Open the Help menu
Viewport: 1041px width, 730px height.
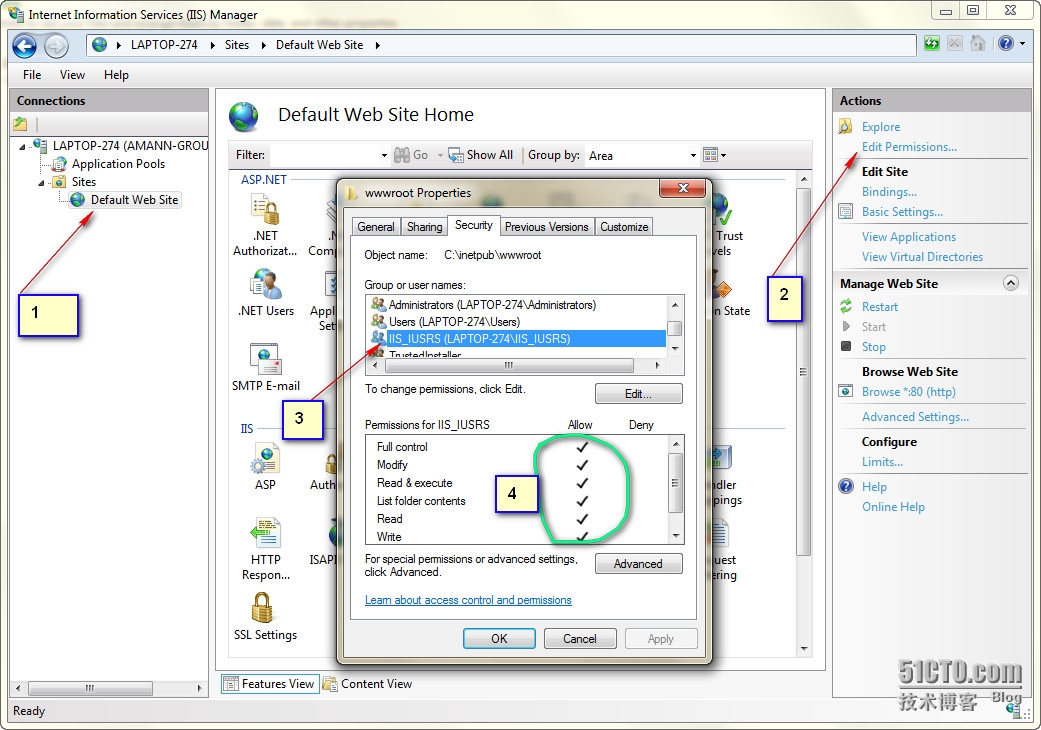pyautogui.click(x=116, y=75)
